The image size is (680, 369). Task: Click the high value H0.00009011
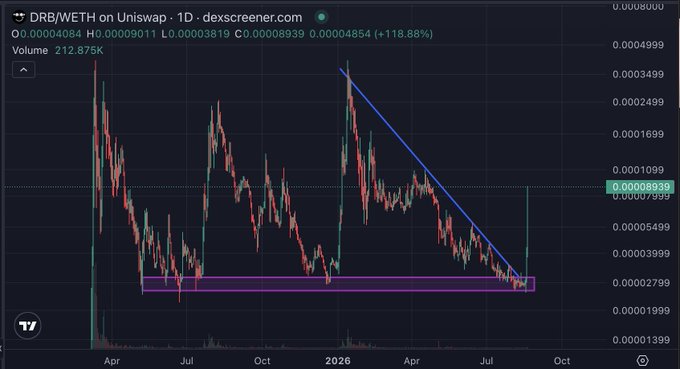(121, 34)
